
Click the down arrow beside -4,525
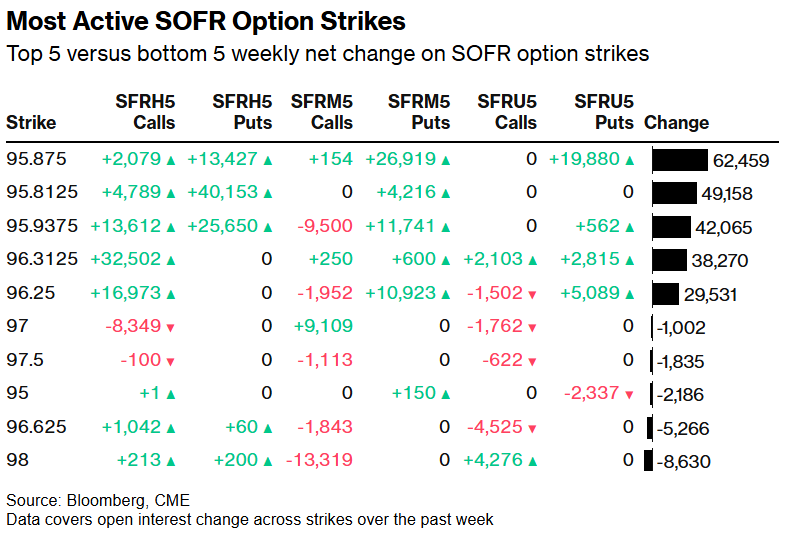point(532,428)
